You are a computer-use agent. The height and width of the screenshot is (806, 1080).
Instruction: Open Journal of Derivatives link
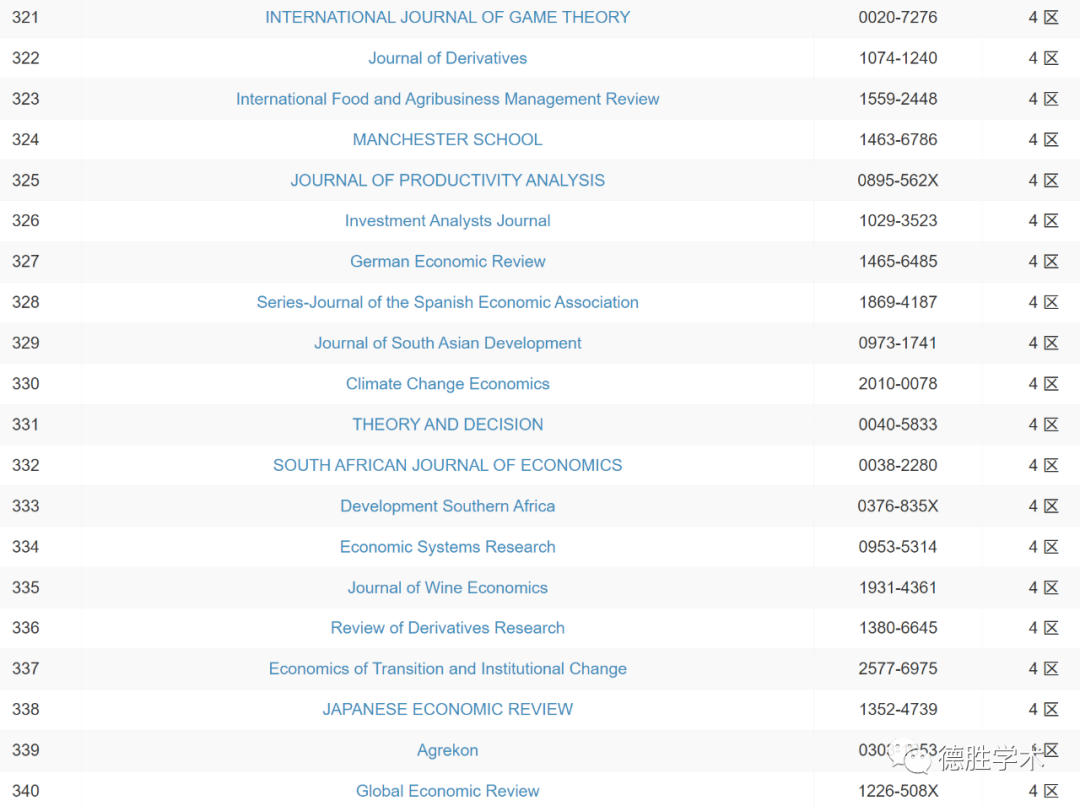[x=448, y=58]
